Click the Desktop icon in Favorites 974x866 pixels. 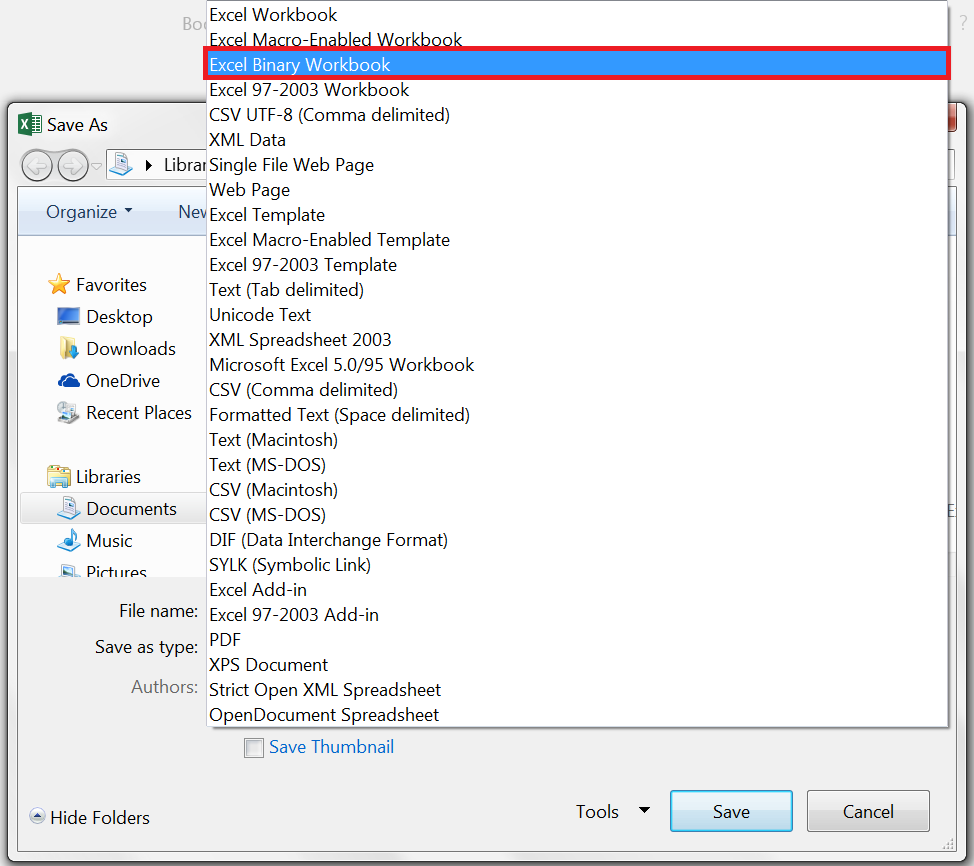(68, 317)
